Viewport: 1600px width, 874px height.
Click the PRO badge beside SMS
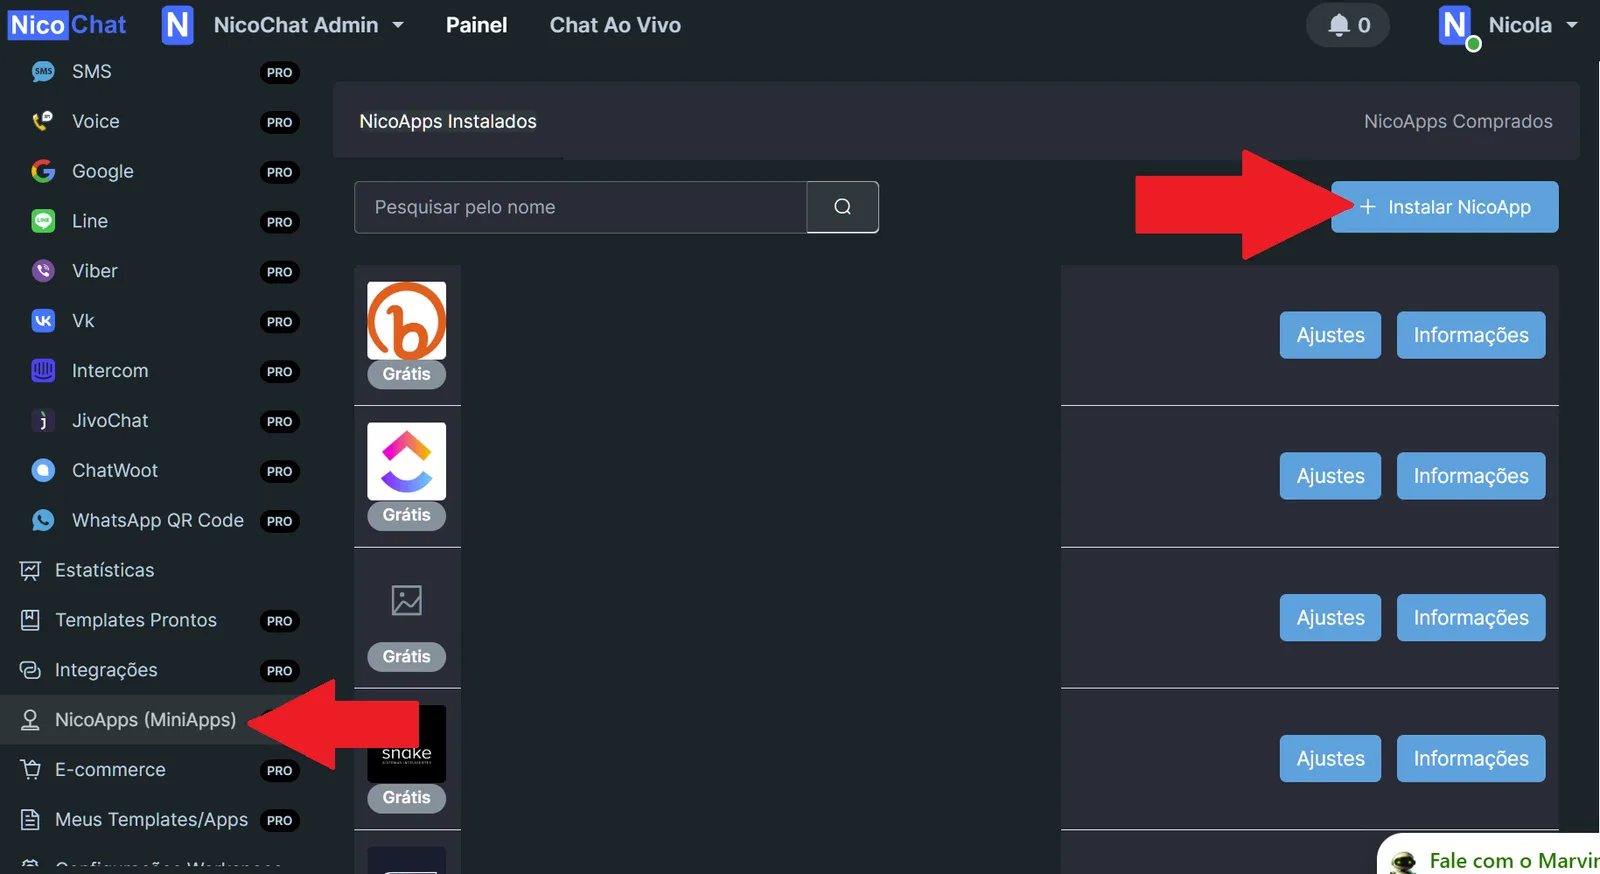(280, 72)
